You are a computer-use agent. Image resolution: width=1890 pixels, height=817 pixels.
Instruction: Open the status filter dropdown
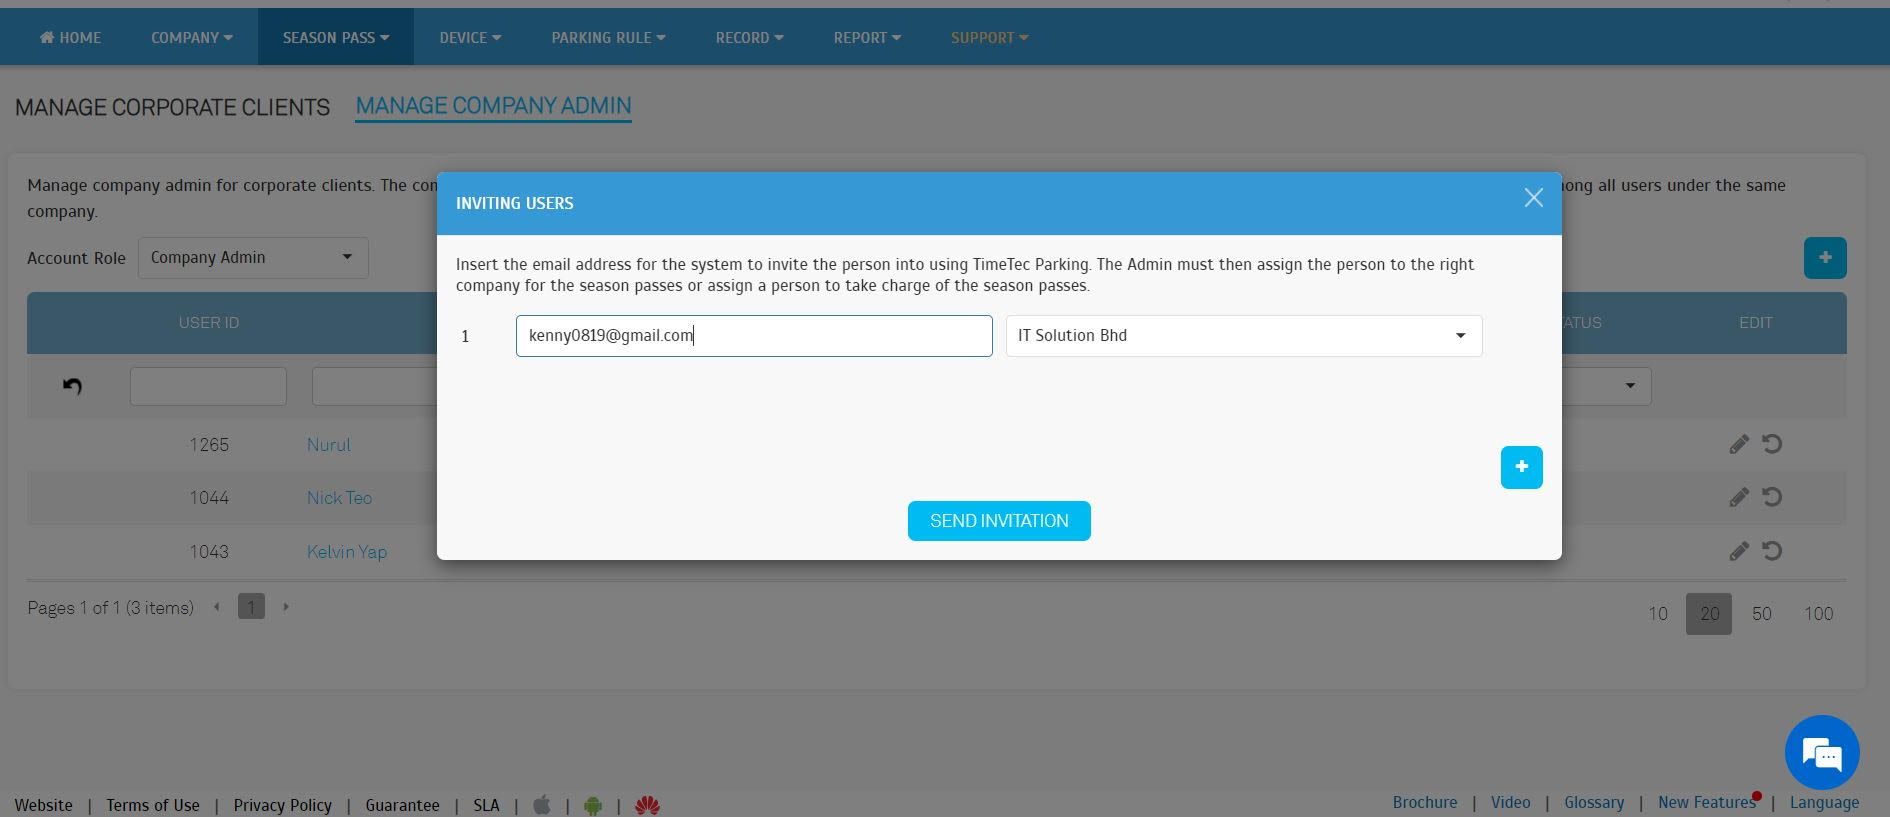point(1605,386)
